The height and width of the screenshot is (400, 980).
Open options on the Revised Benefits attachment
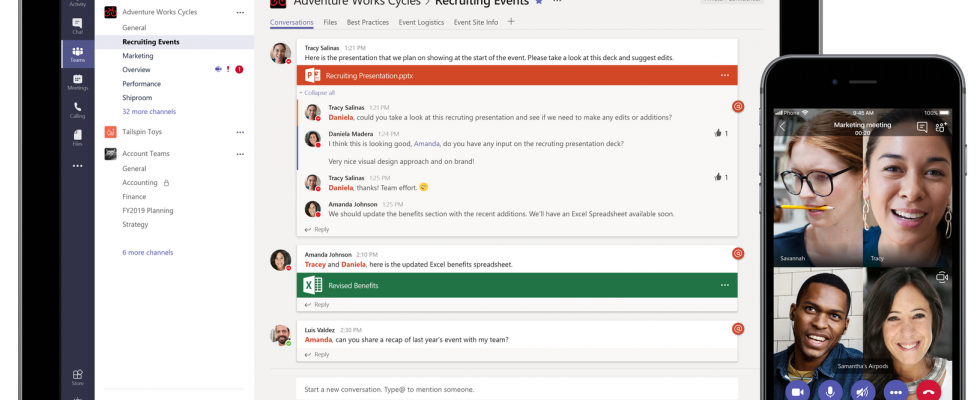724,285
